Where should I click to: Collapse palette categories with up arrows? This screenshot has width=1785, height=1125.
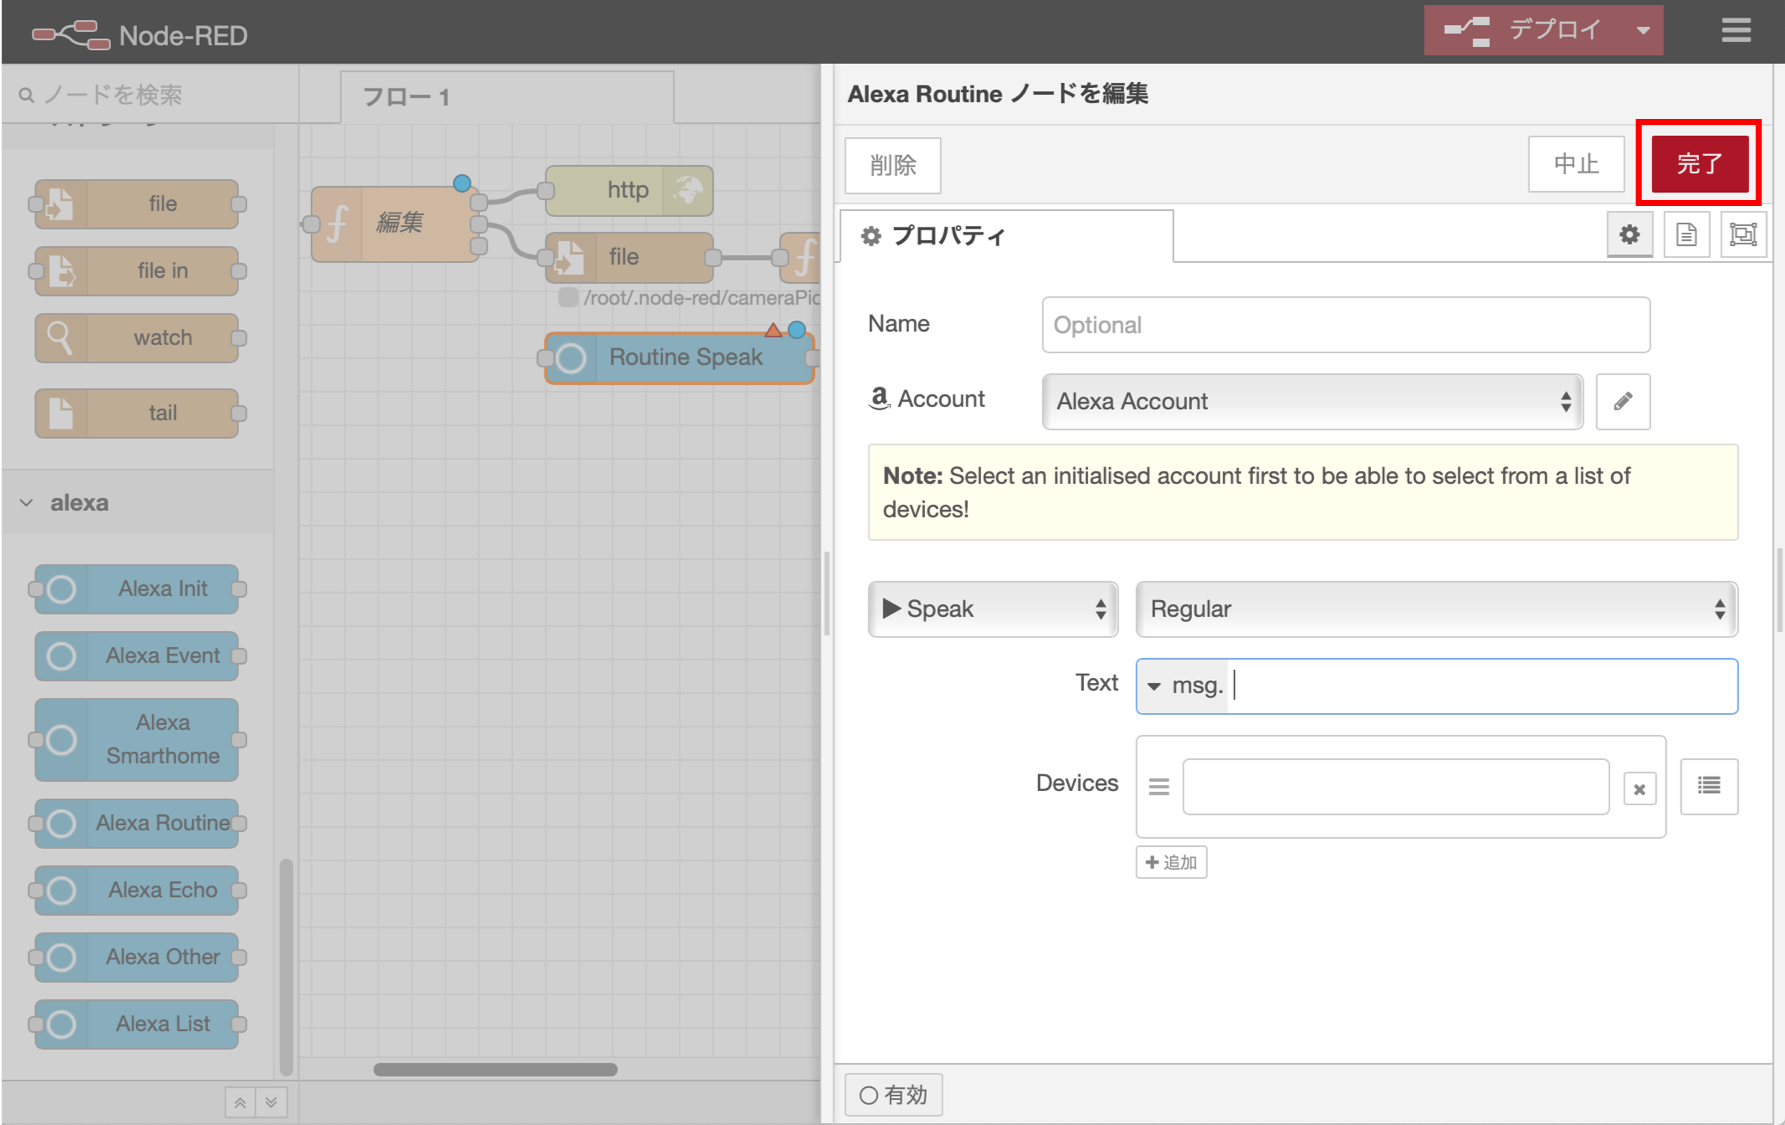click(240, 1102)
